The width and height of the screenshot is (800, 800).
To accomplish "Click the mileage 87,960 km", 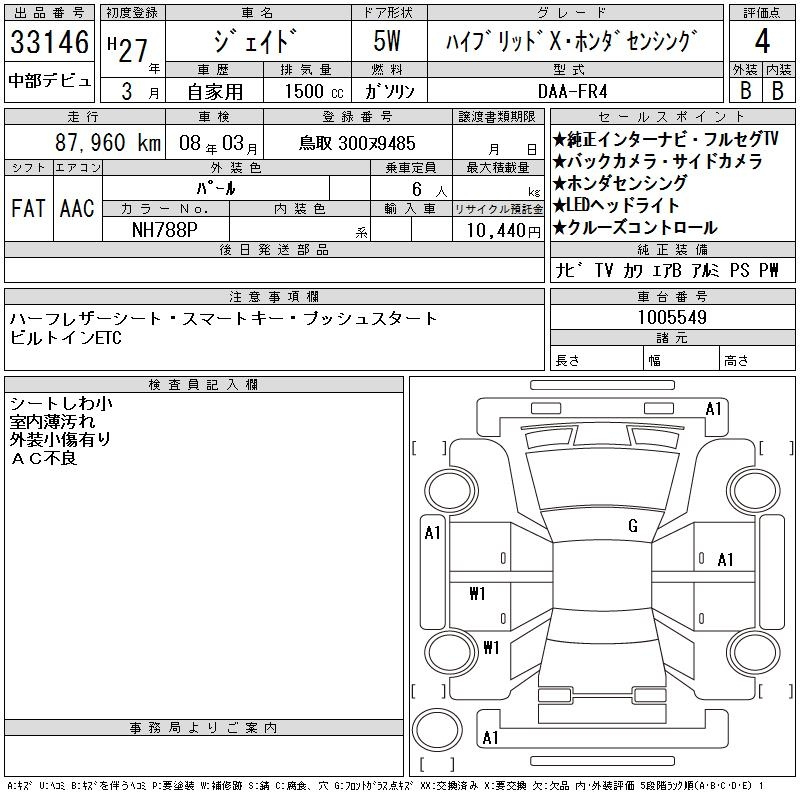I will point(108,142).
